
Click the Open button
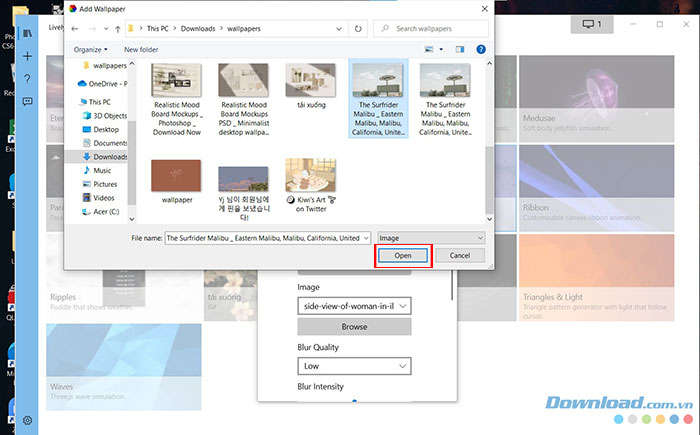click(403, 256)
